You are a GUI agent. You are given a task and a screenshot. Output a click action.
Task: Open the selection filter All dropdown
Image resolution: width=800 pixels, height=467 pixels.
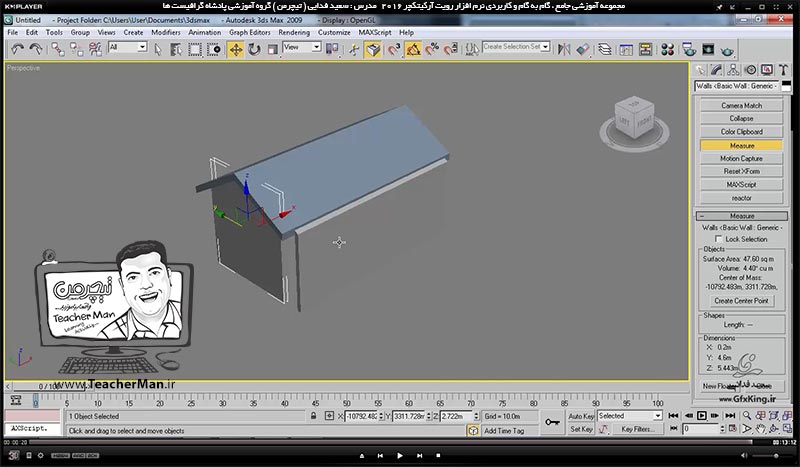click(128, 47)
